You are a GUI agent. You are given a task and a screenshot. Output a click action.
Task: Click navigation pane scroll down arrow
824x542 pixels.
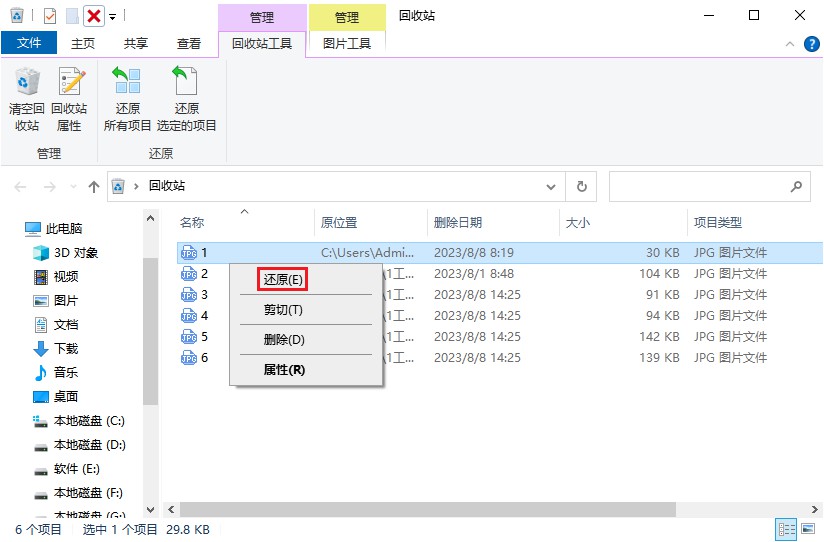pyautogui.click(x=150, y=509)
